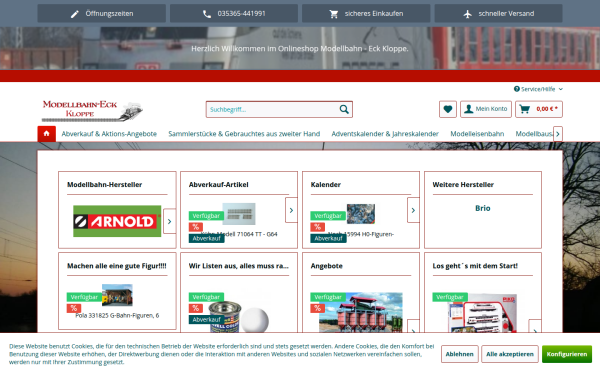The width and height of the screenshot is (600, 375).
Task: Open the Angebote product image
Action: pos(361,312)
